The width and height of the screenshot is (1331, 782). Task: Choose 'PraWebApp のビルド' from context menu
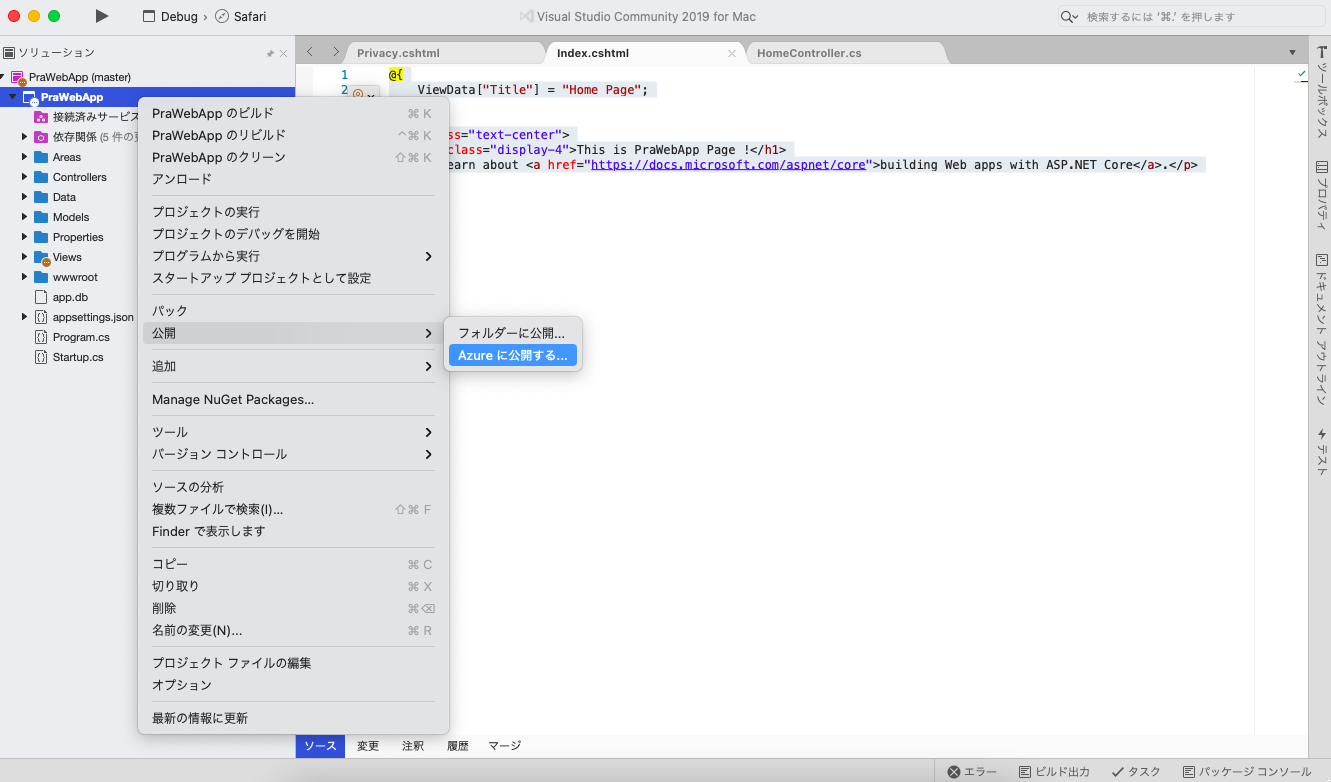point(293,113)
